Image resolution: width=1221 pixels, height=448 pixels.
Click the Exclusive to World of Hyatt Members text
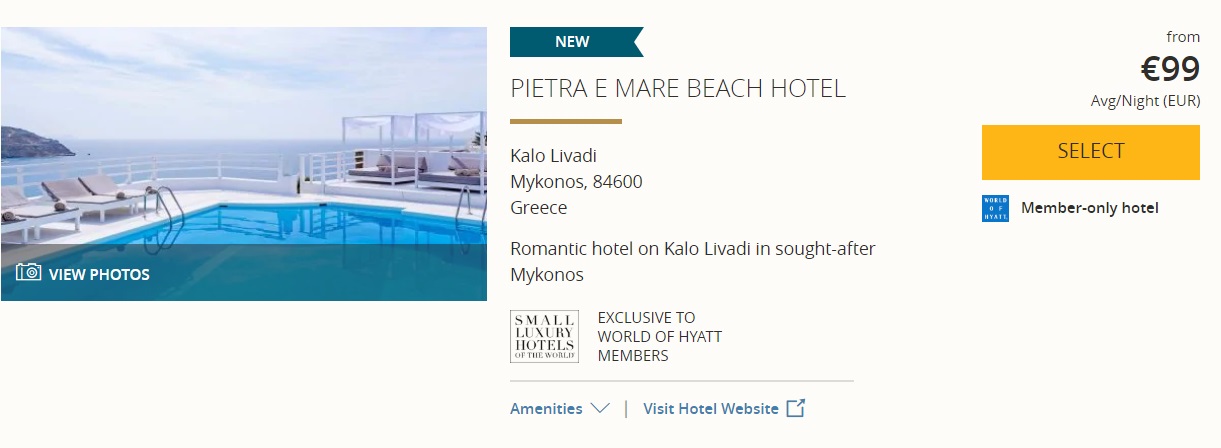[x=659, y=336]
